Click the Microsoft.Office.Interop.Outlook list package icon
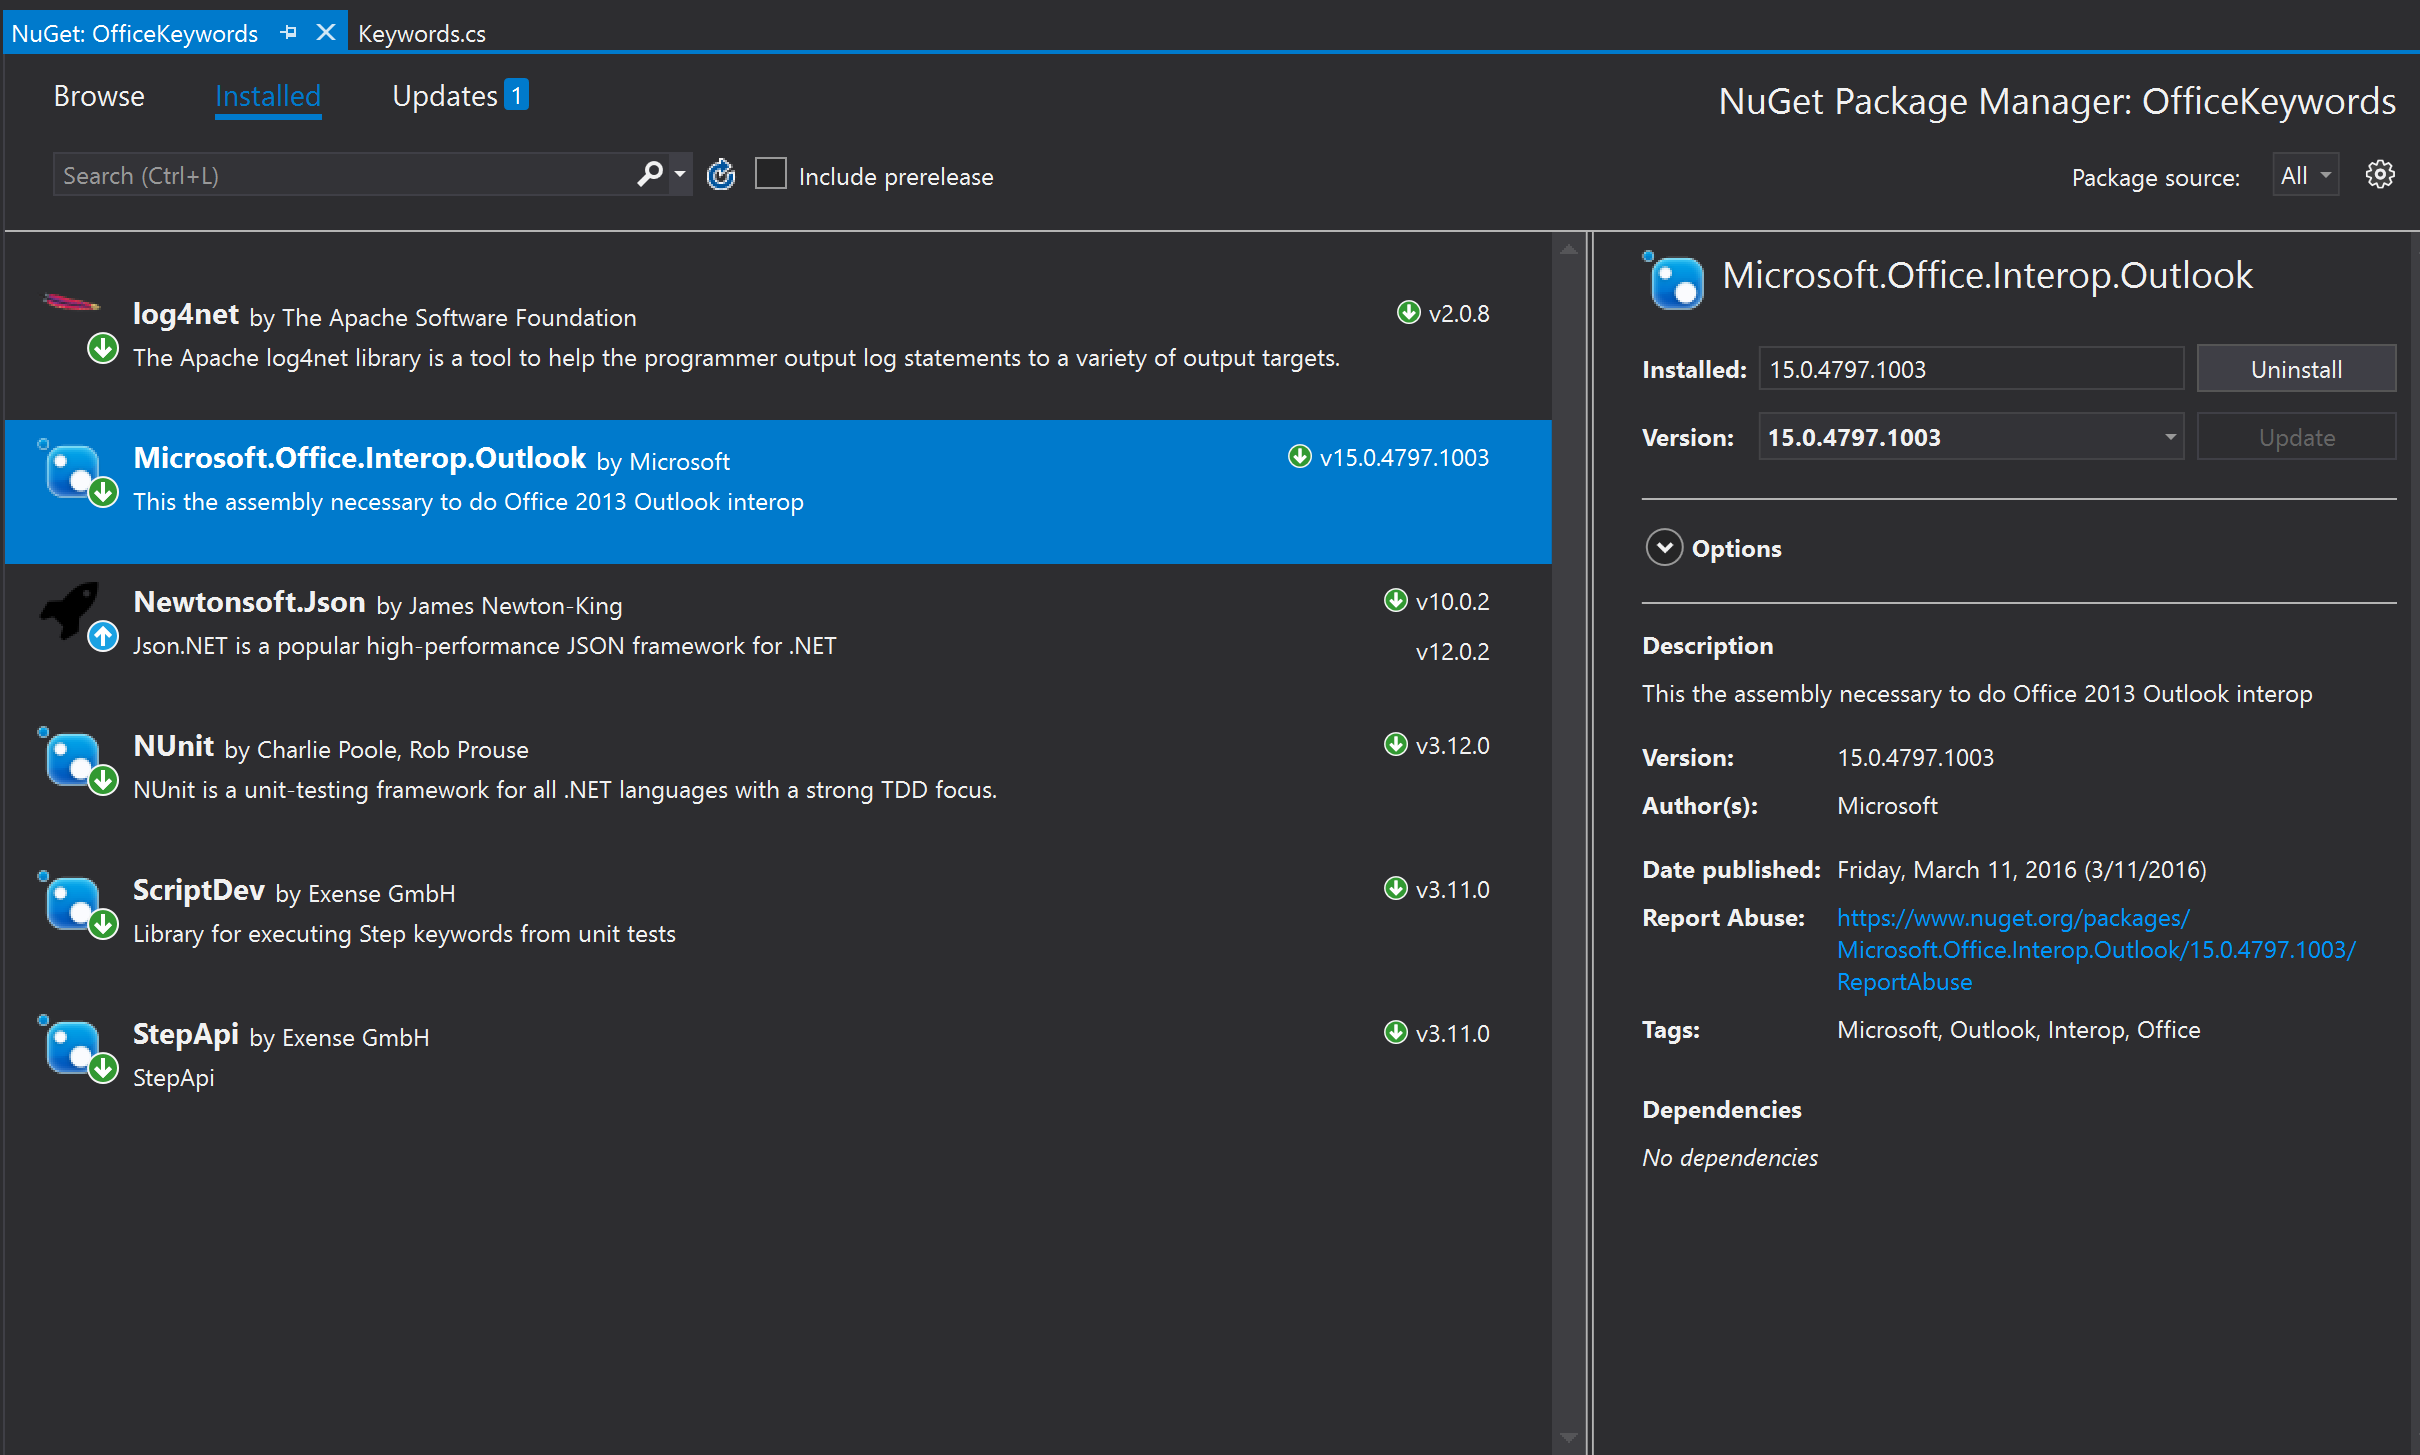This screenshot has height=1455, width=2420. [x=73, y=470]
